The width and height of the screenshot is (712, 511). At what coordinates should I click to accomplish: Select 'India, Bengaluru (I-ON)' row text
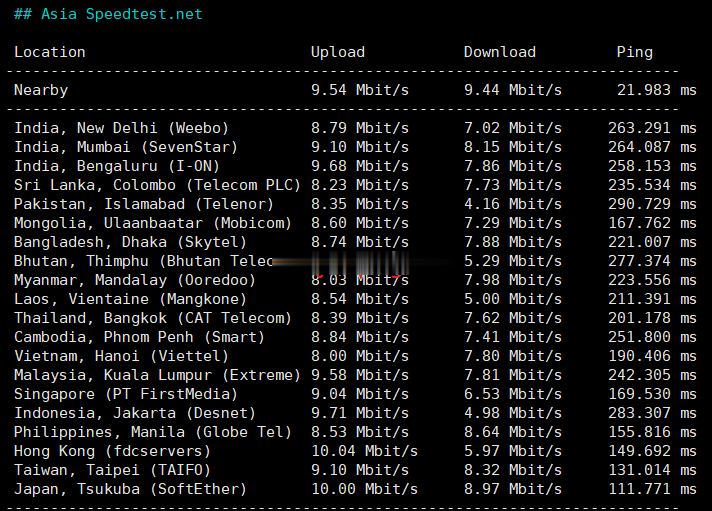pos(117,166)
